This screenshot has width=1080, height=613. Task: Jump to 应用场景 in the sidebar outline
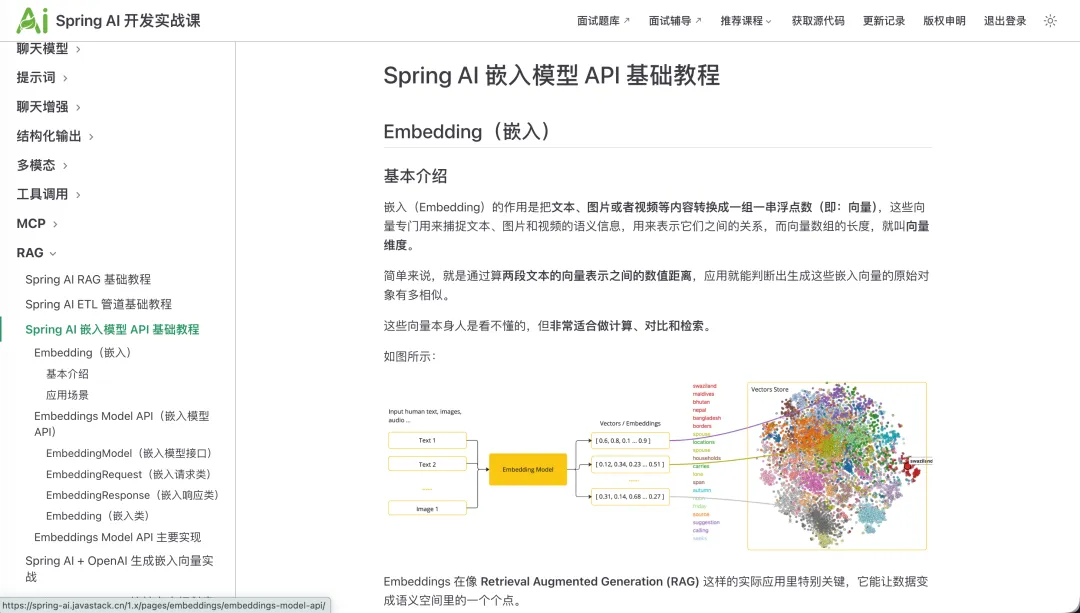(68, 395)
